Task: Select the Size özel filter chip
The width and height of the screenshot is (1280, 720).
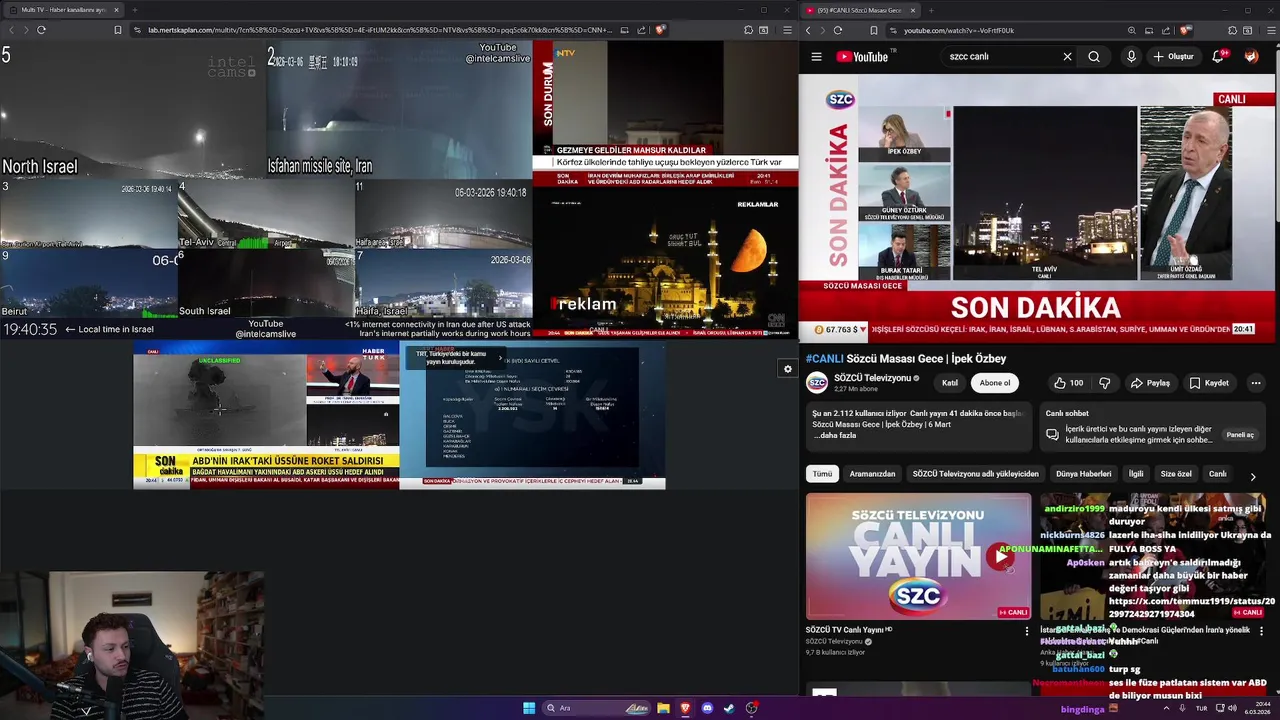Action: [1176, 474]
